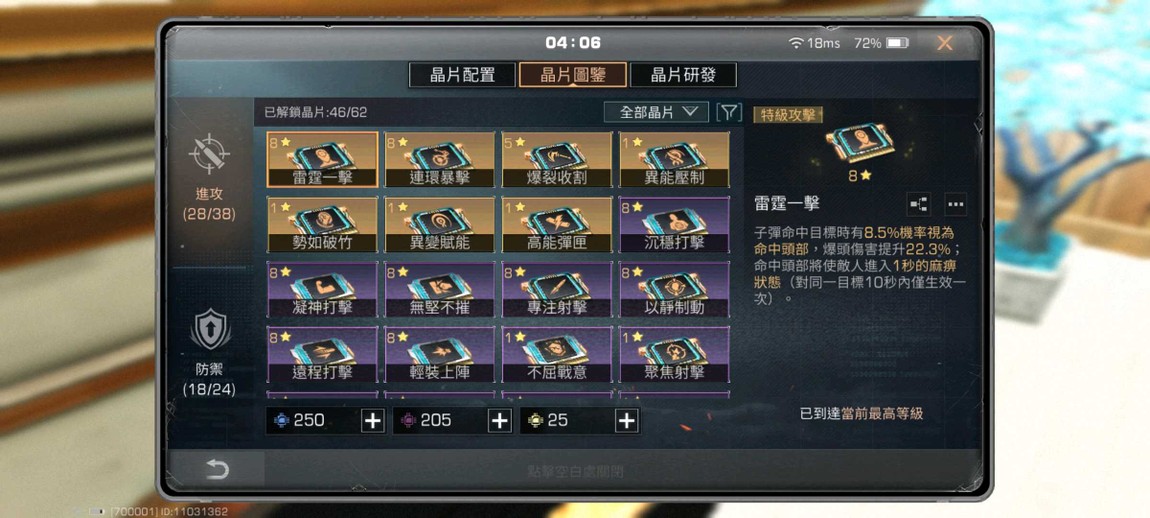Choose the 沉穩打擊 purple chip
Screen dimensions: 1150x518
coord(675,225)
